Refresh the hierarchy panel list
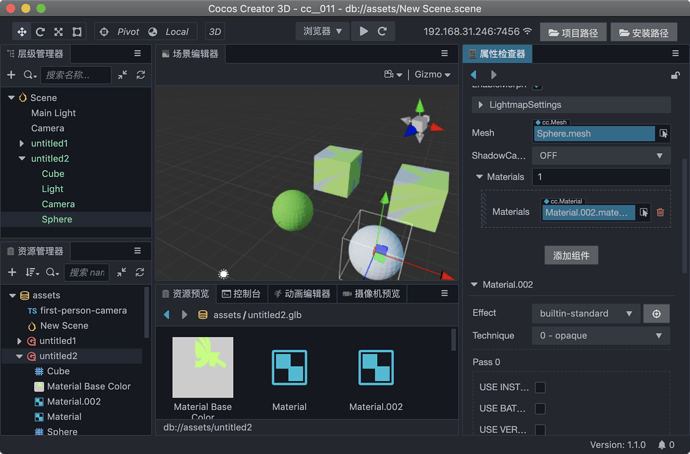This screenshot has height=454, width=690. [140, 75]
